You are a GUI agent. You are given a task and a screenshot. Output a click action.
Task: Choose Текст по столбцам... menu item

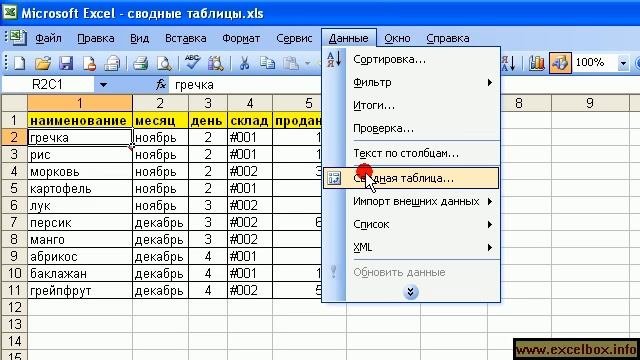411,153
